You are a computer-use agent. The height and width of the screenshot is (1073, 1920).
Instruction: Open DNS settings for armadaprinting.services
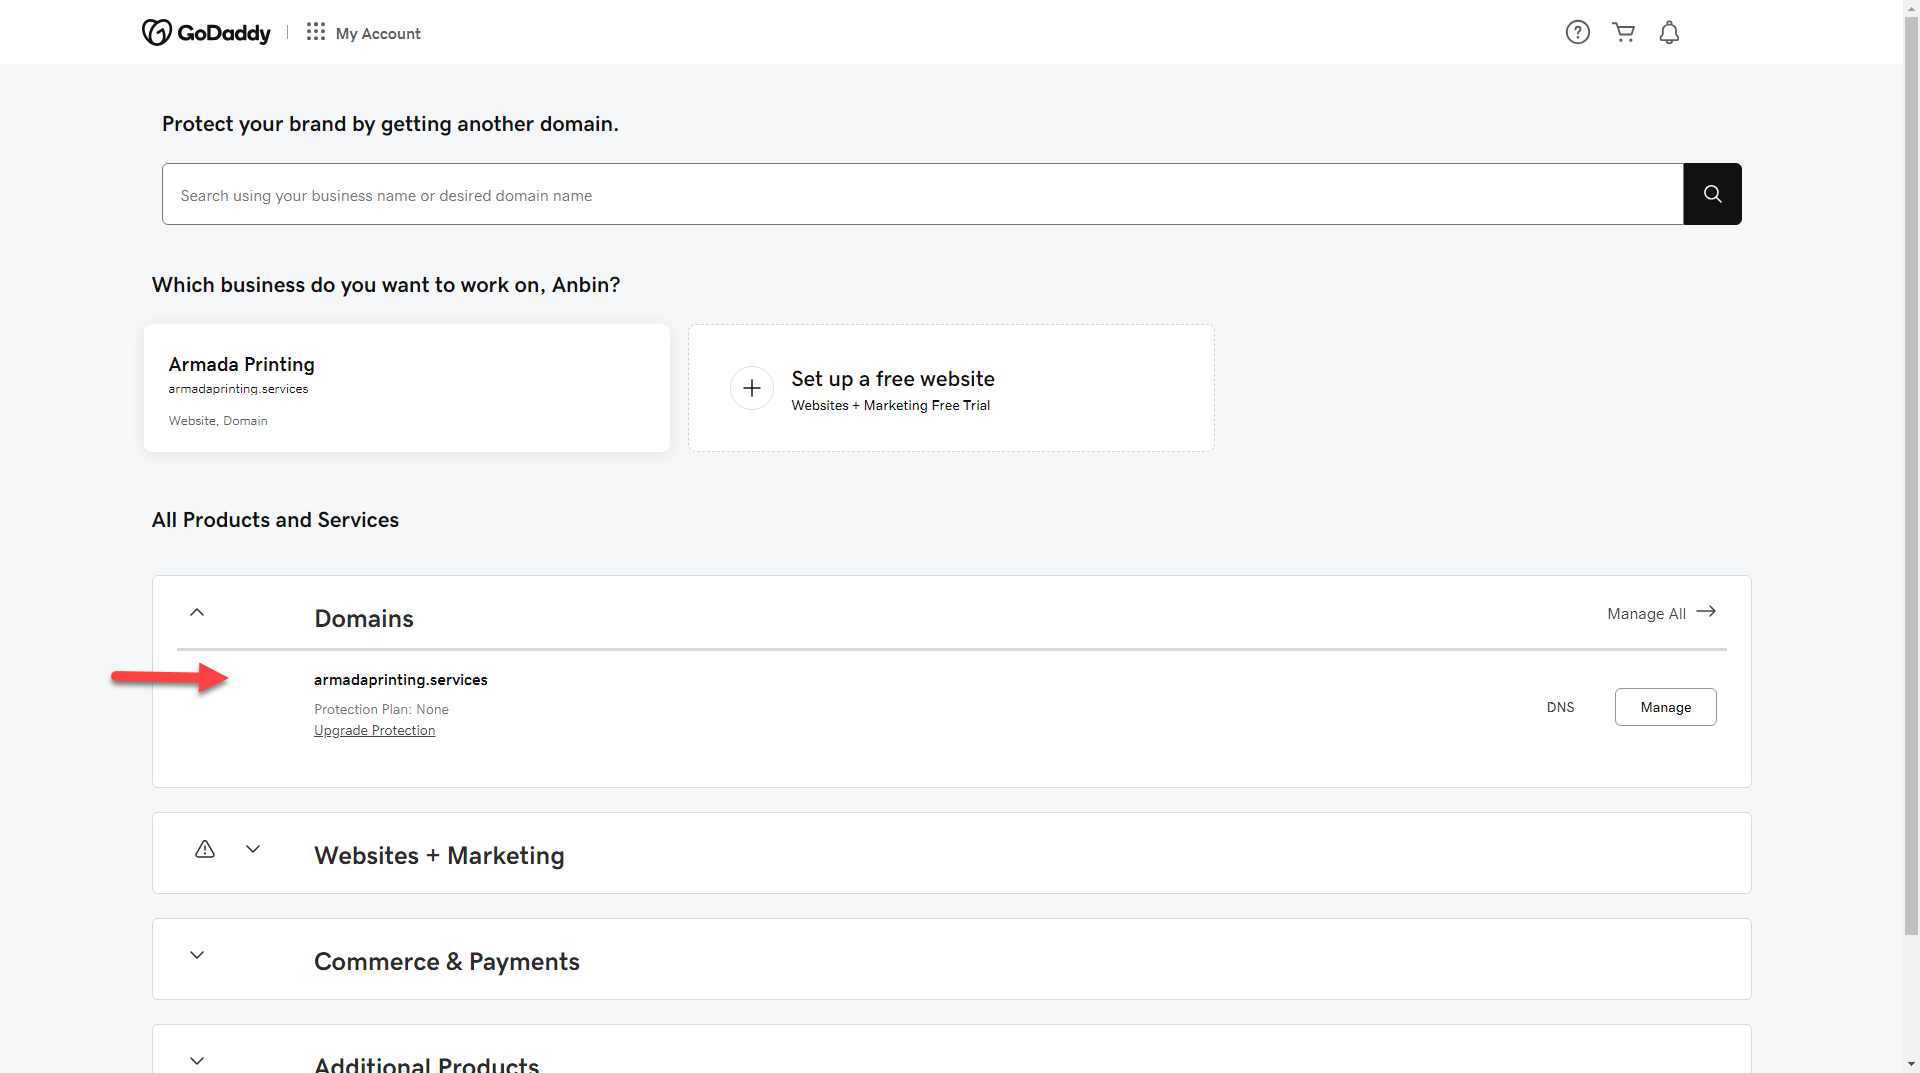click(x=1560, y=707)
